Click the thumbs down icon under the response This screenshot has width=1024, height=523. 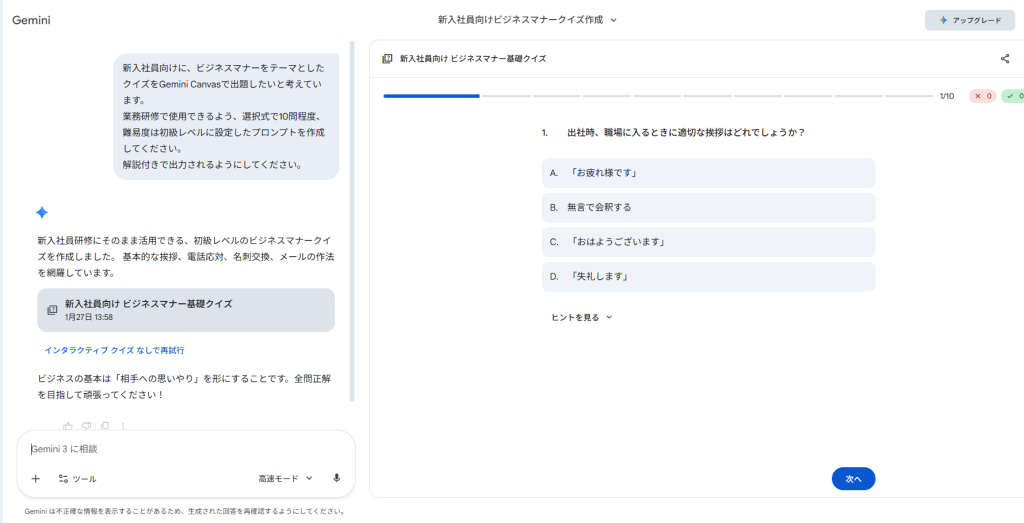click(86, 426)
